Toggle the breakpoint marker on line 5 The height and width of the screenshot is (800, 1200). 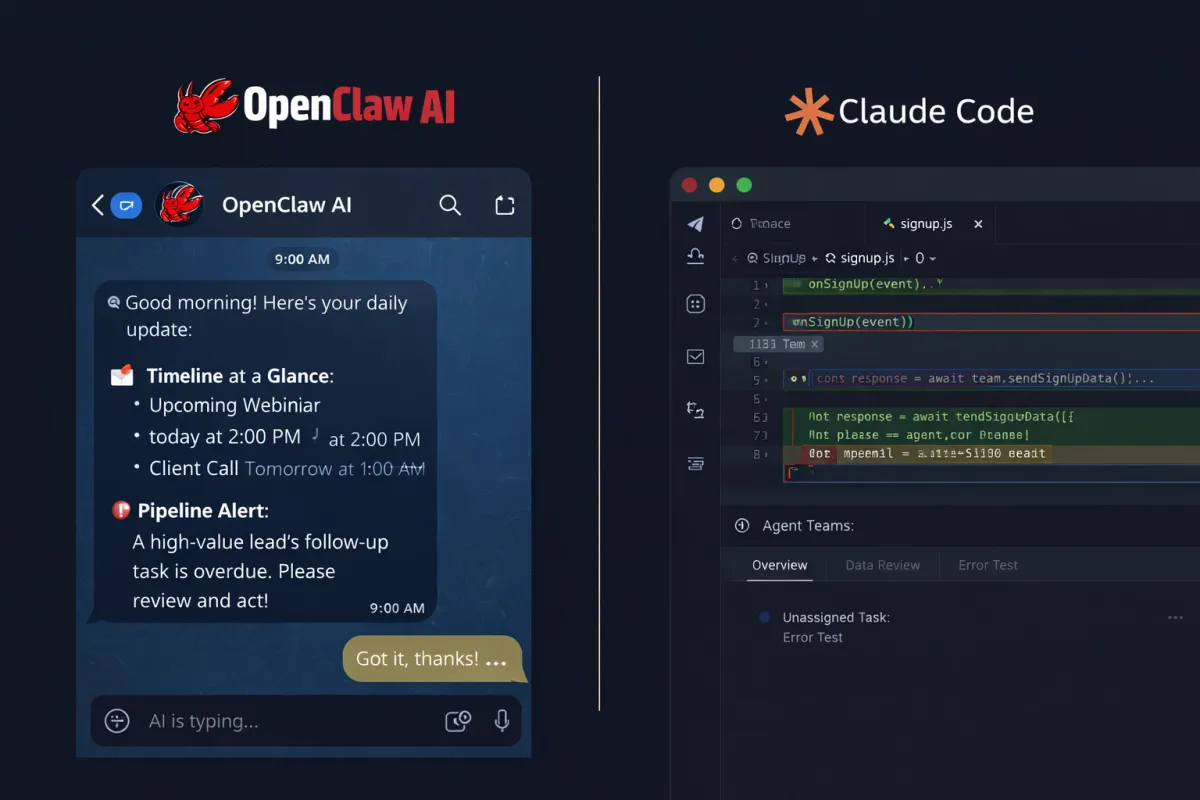(x=794, y=379)
